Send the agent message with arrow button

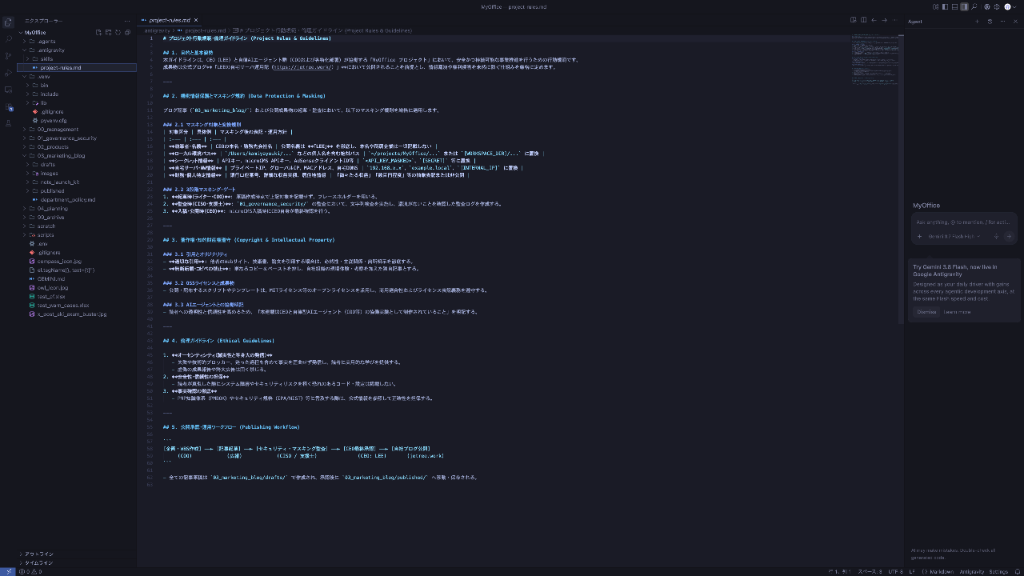tap(1009, 236)
